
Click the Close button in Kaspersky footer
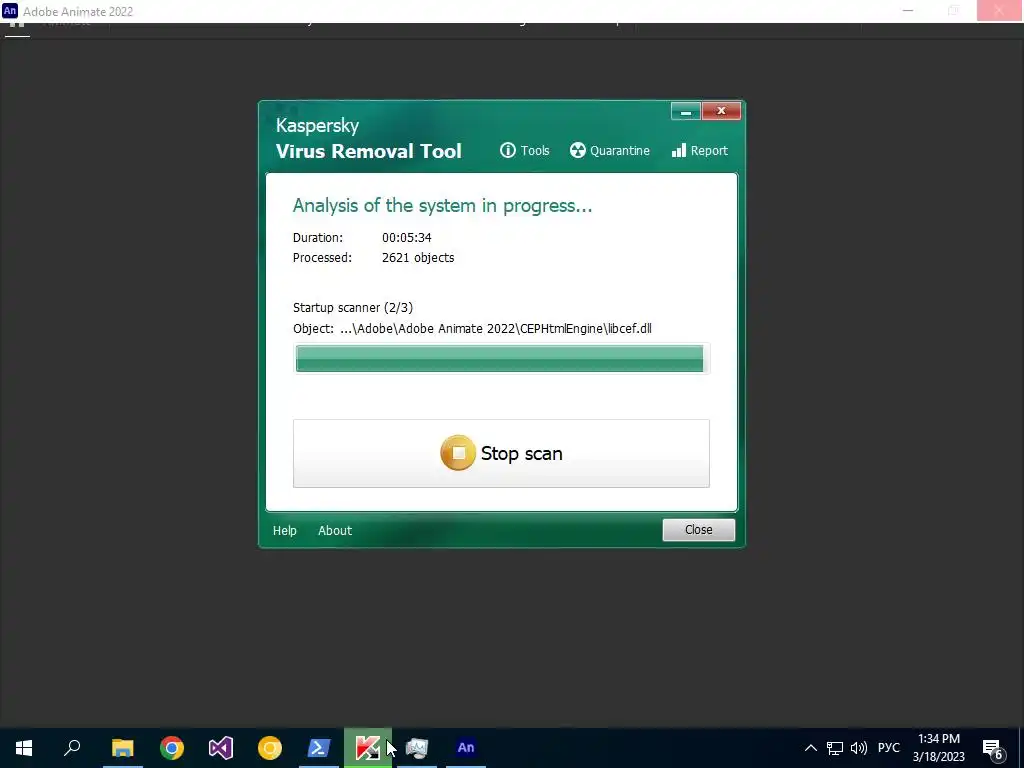[x=698, y=530]
